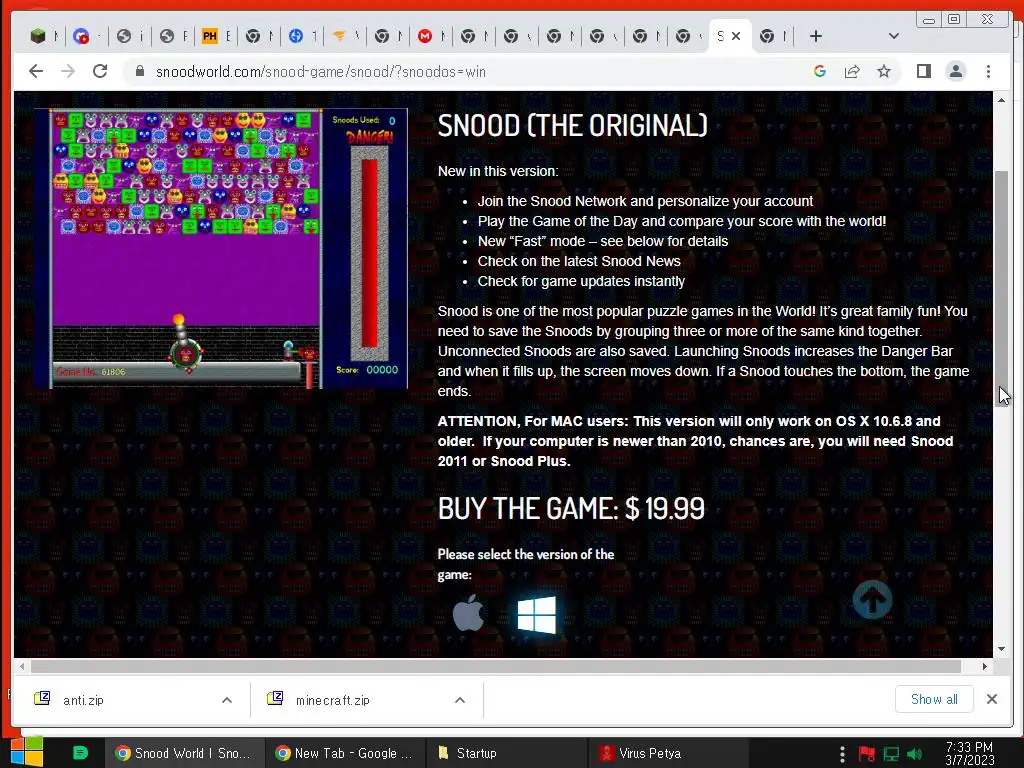
Task: Close the downloads bar
Action: coord(991,699)
